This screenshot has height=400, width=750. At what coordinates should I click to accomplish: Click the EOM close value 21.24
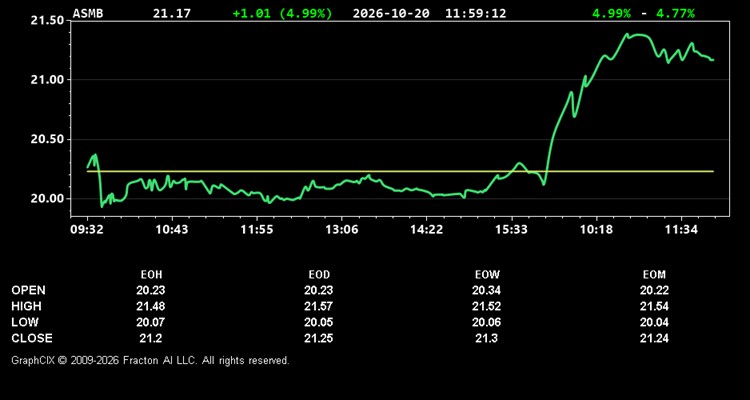[654, 338]
